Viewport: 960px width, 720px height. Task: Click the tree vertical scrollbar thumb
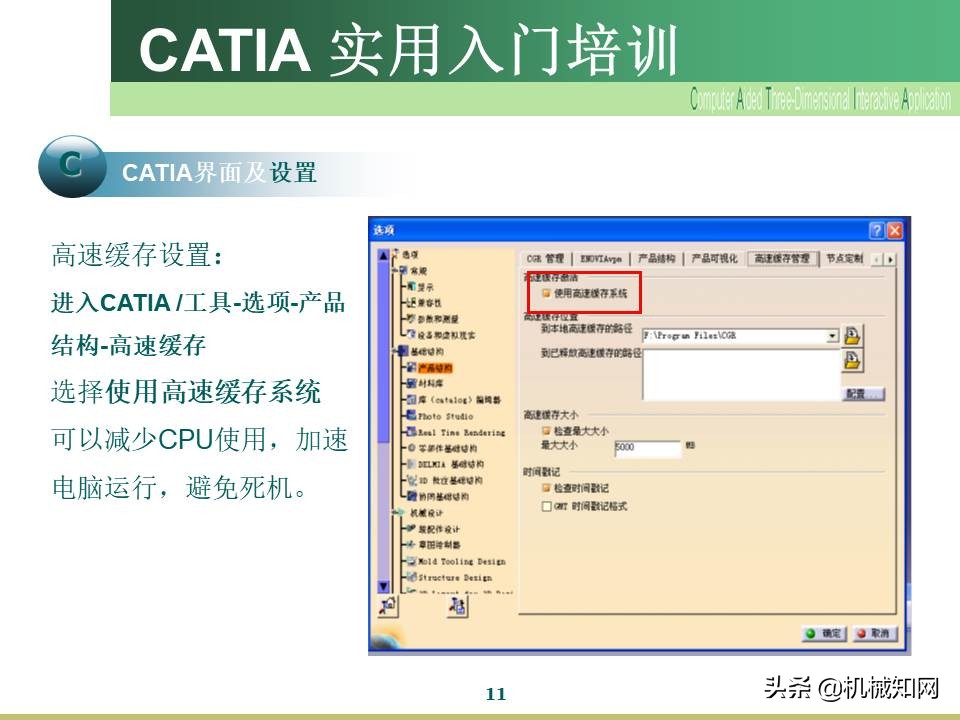point(384,352)
